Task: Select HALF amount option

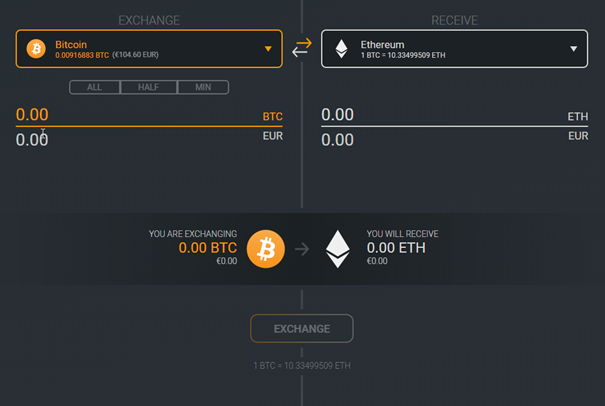Action: coord(148,87)
